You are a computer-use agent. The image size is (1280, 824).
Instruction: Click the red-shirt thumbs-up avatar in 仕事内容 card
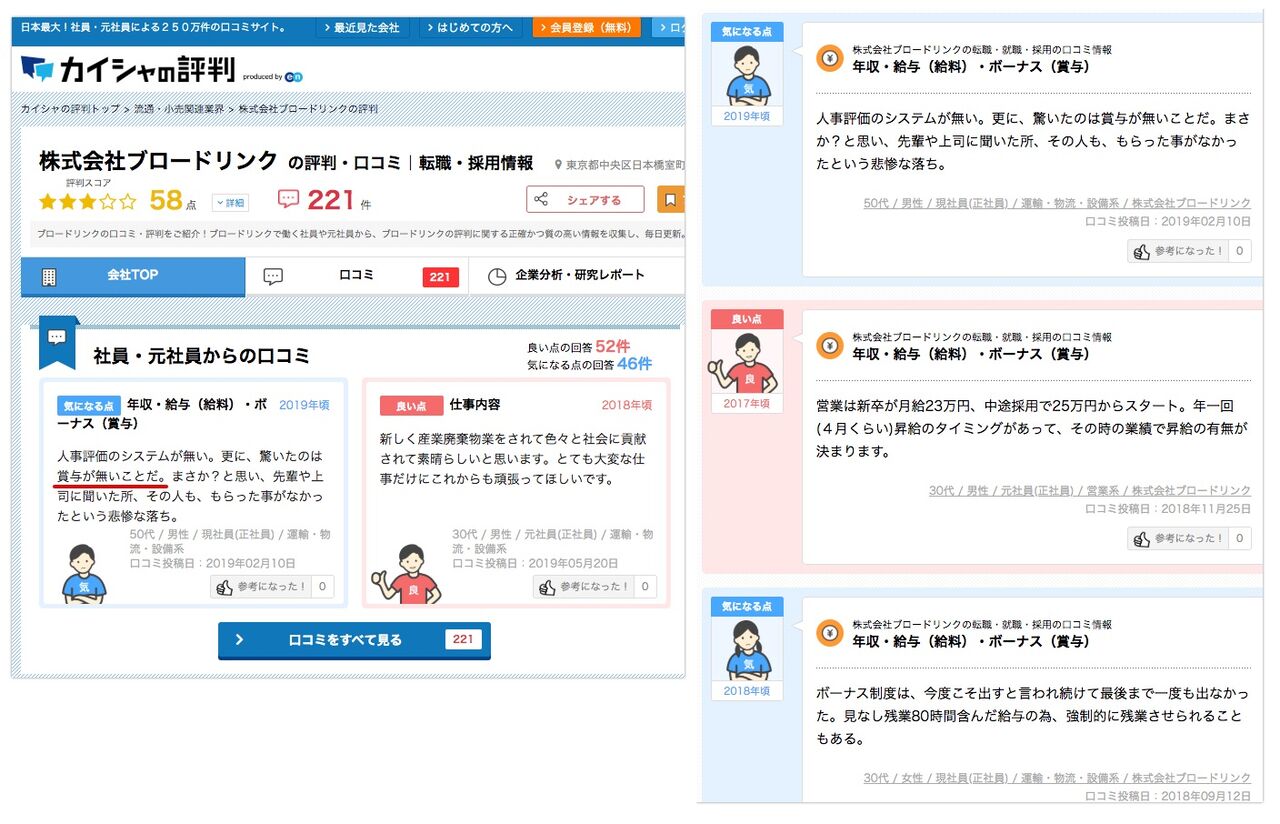(x=404, y=573)
